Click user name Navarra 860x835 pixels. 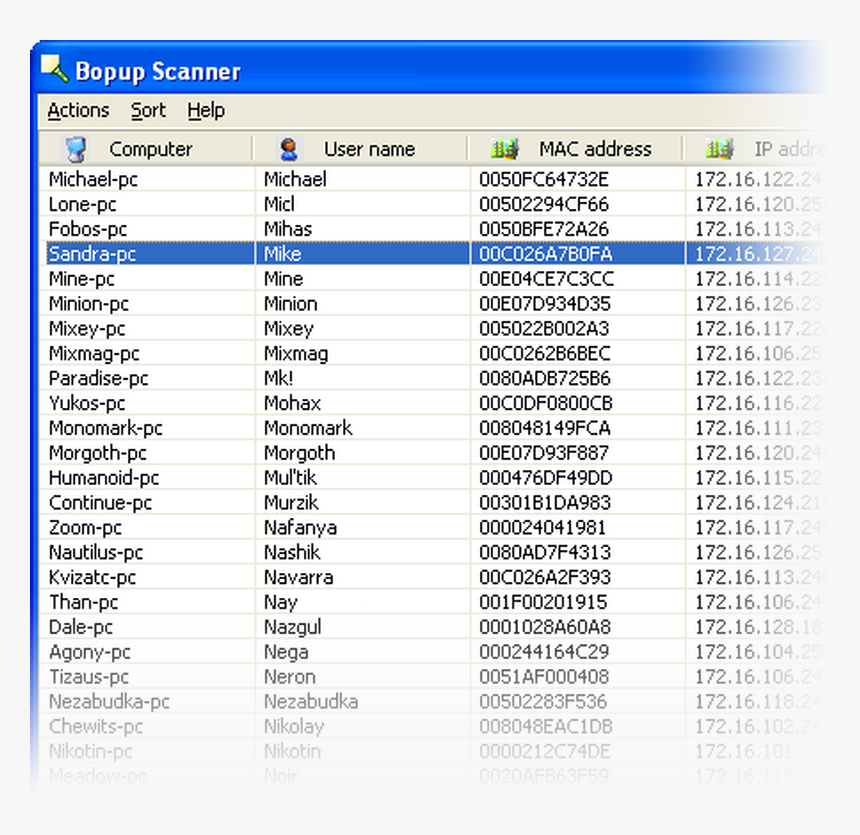pyautogui.click(x=298, y=578)
